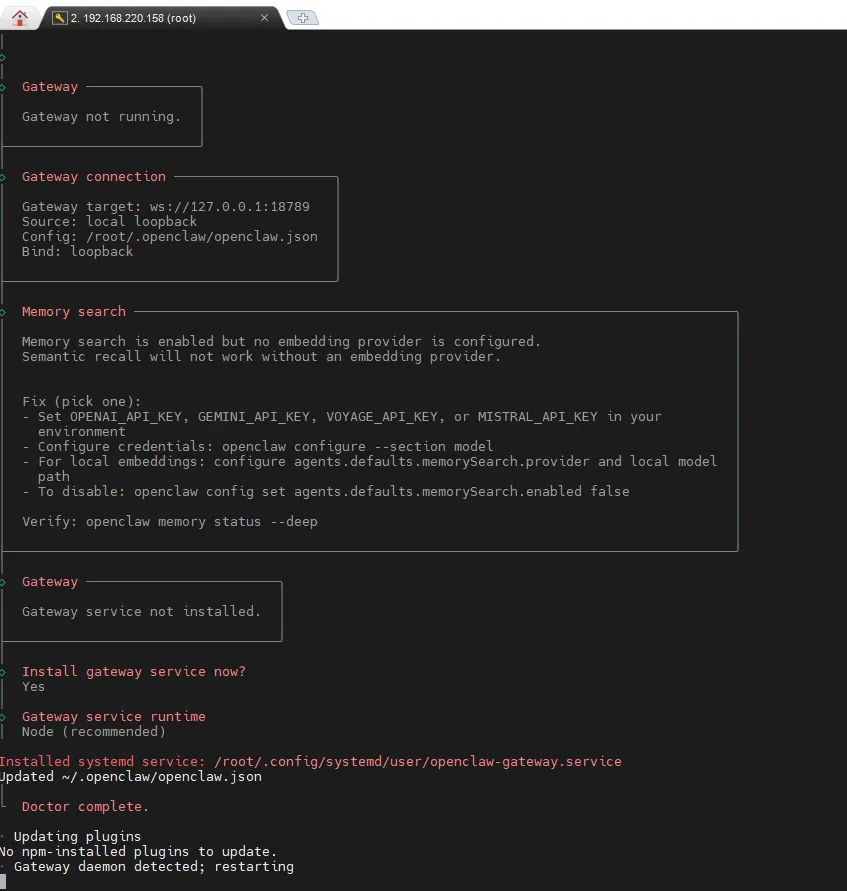847x891 pixels.
Task: Click 'Node (recommended)' runtime choice
Action: (94, 731)
